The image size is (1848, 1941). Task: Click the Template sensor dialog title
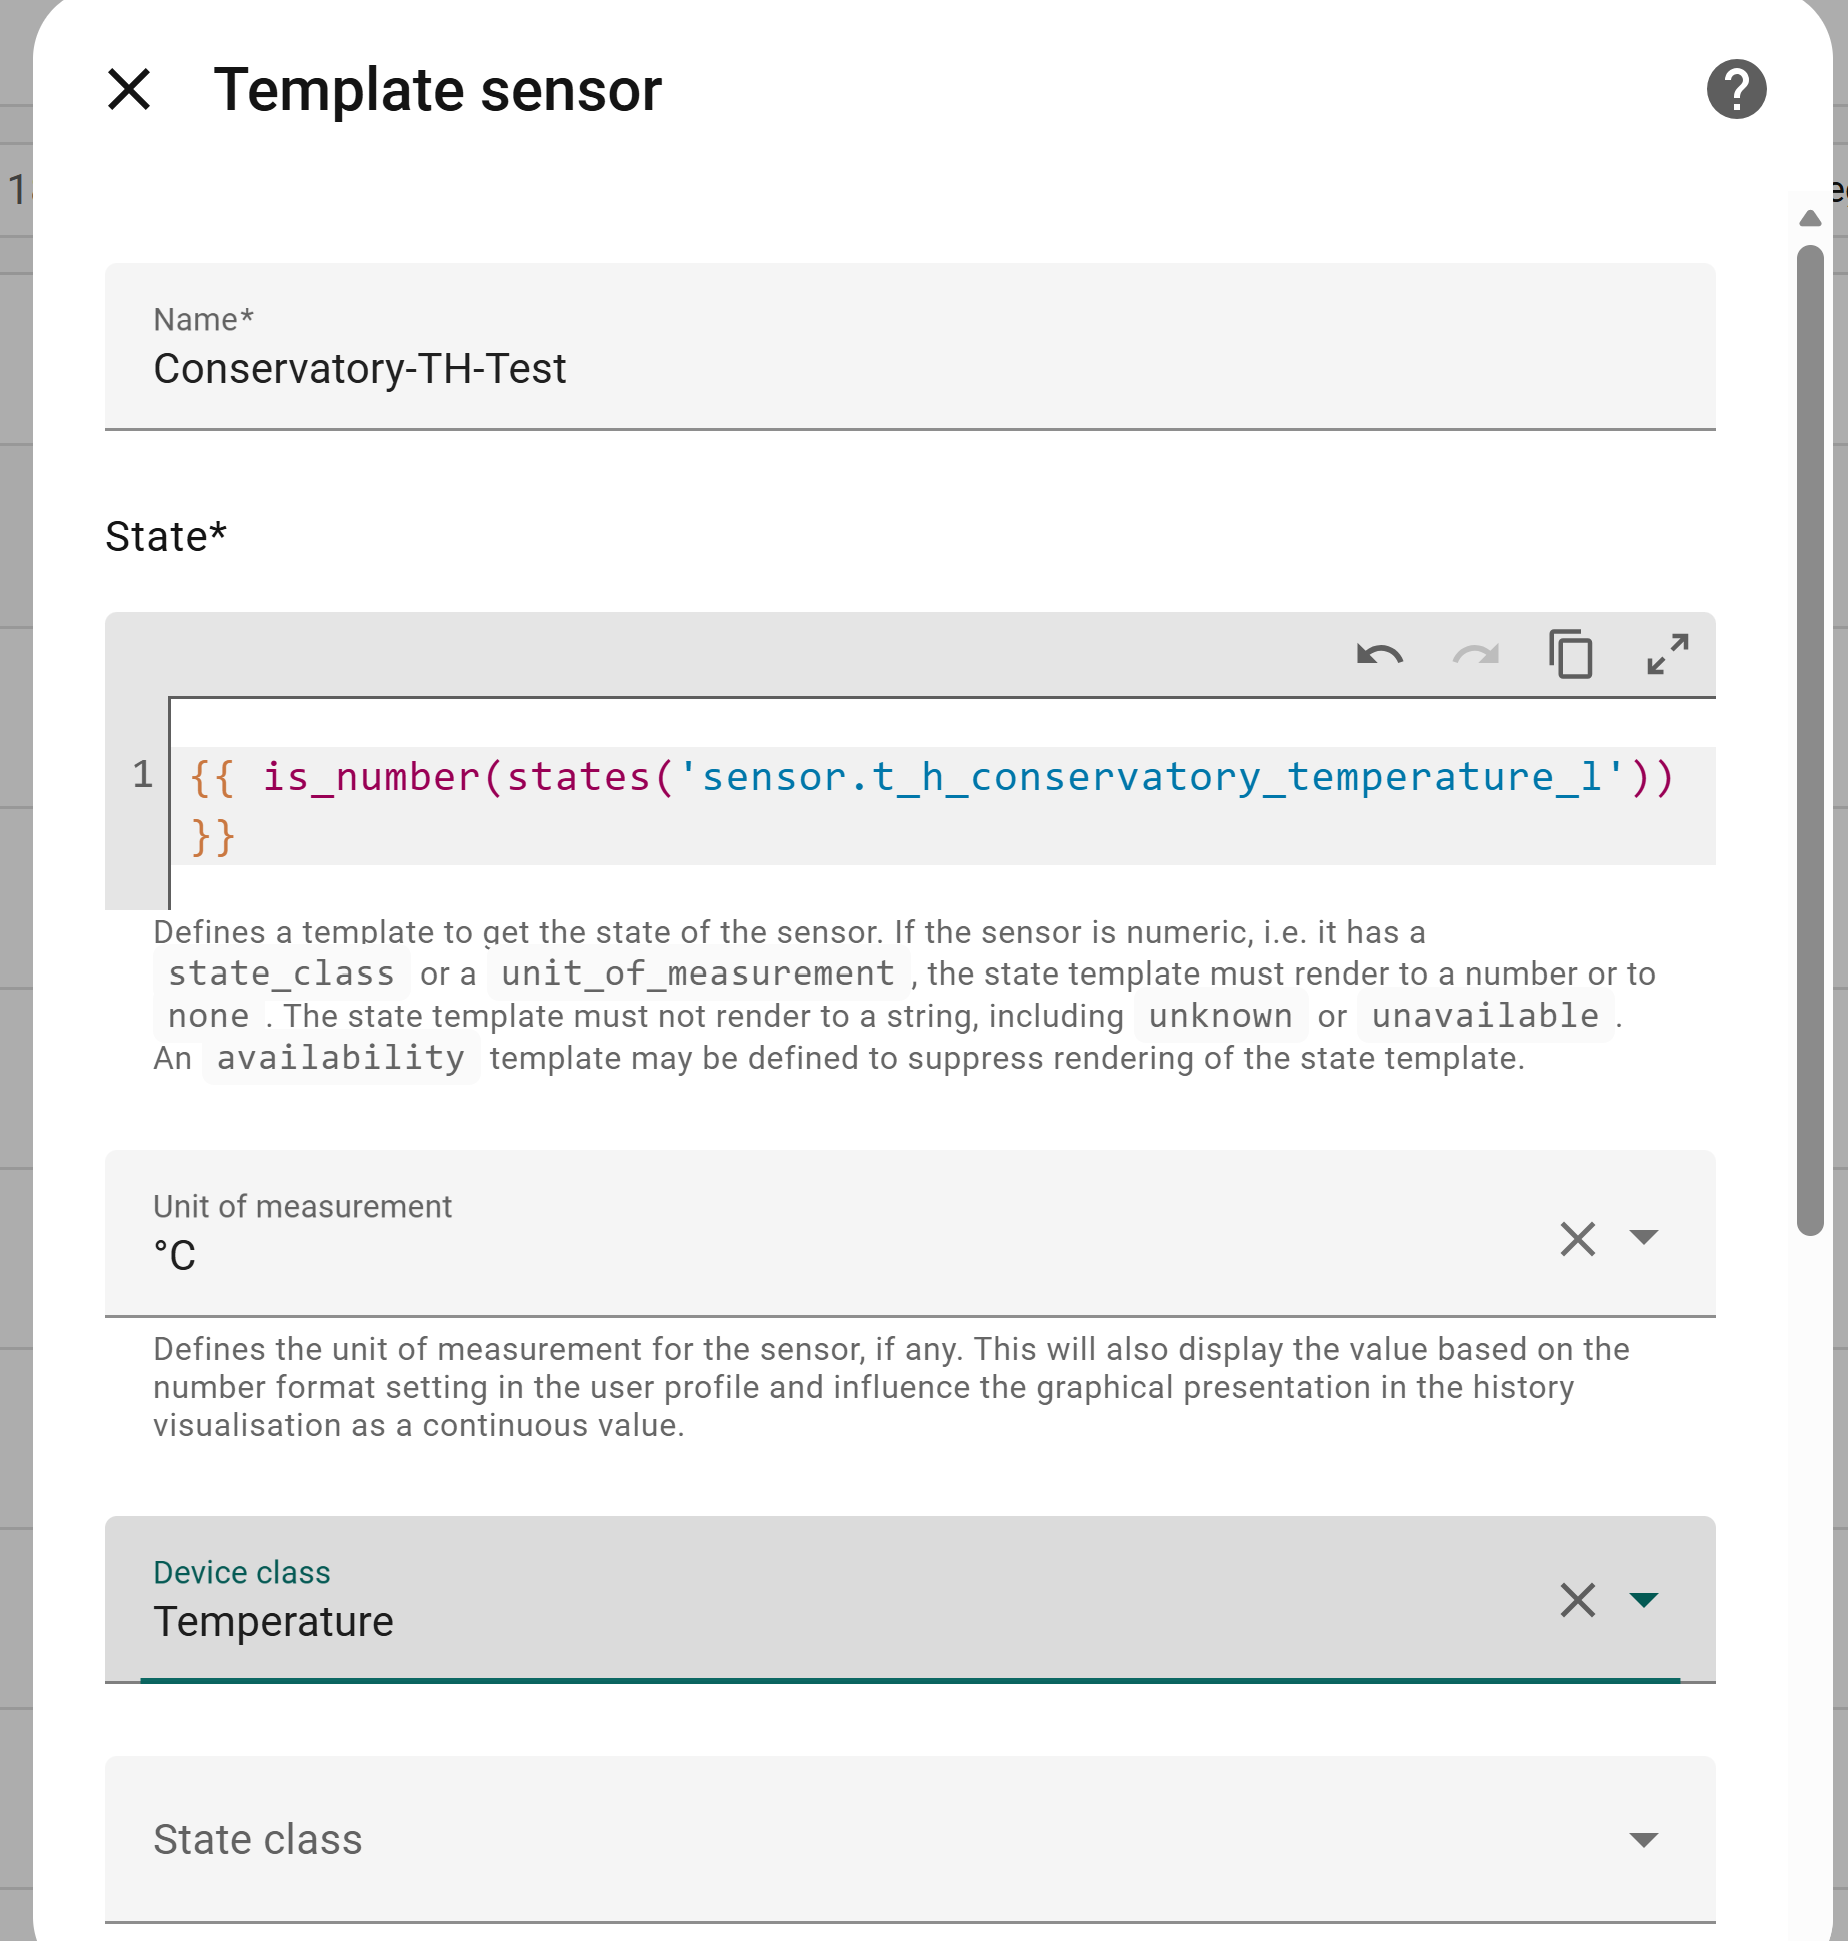click(x=437, y=90)
